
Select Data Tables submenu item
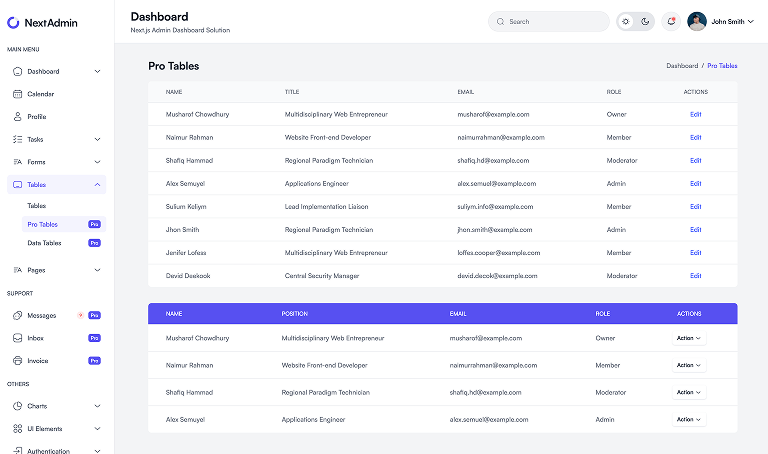coord(45,243)
